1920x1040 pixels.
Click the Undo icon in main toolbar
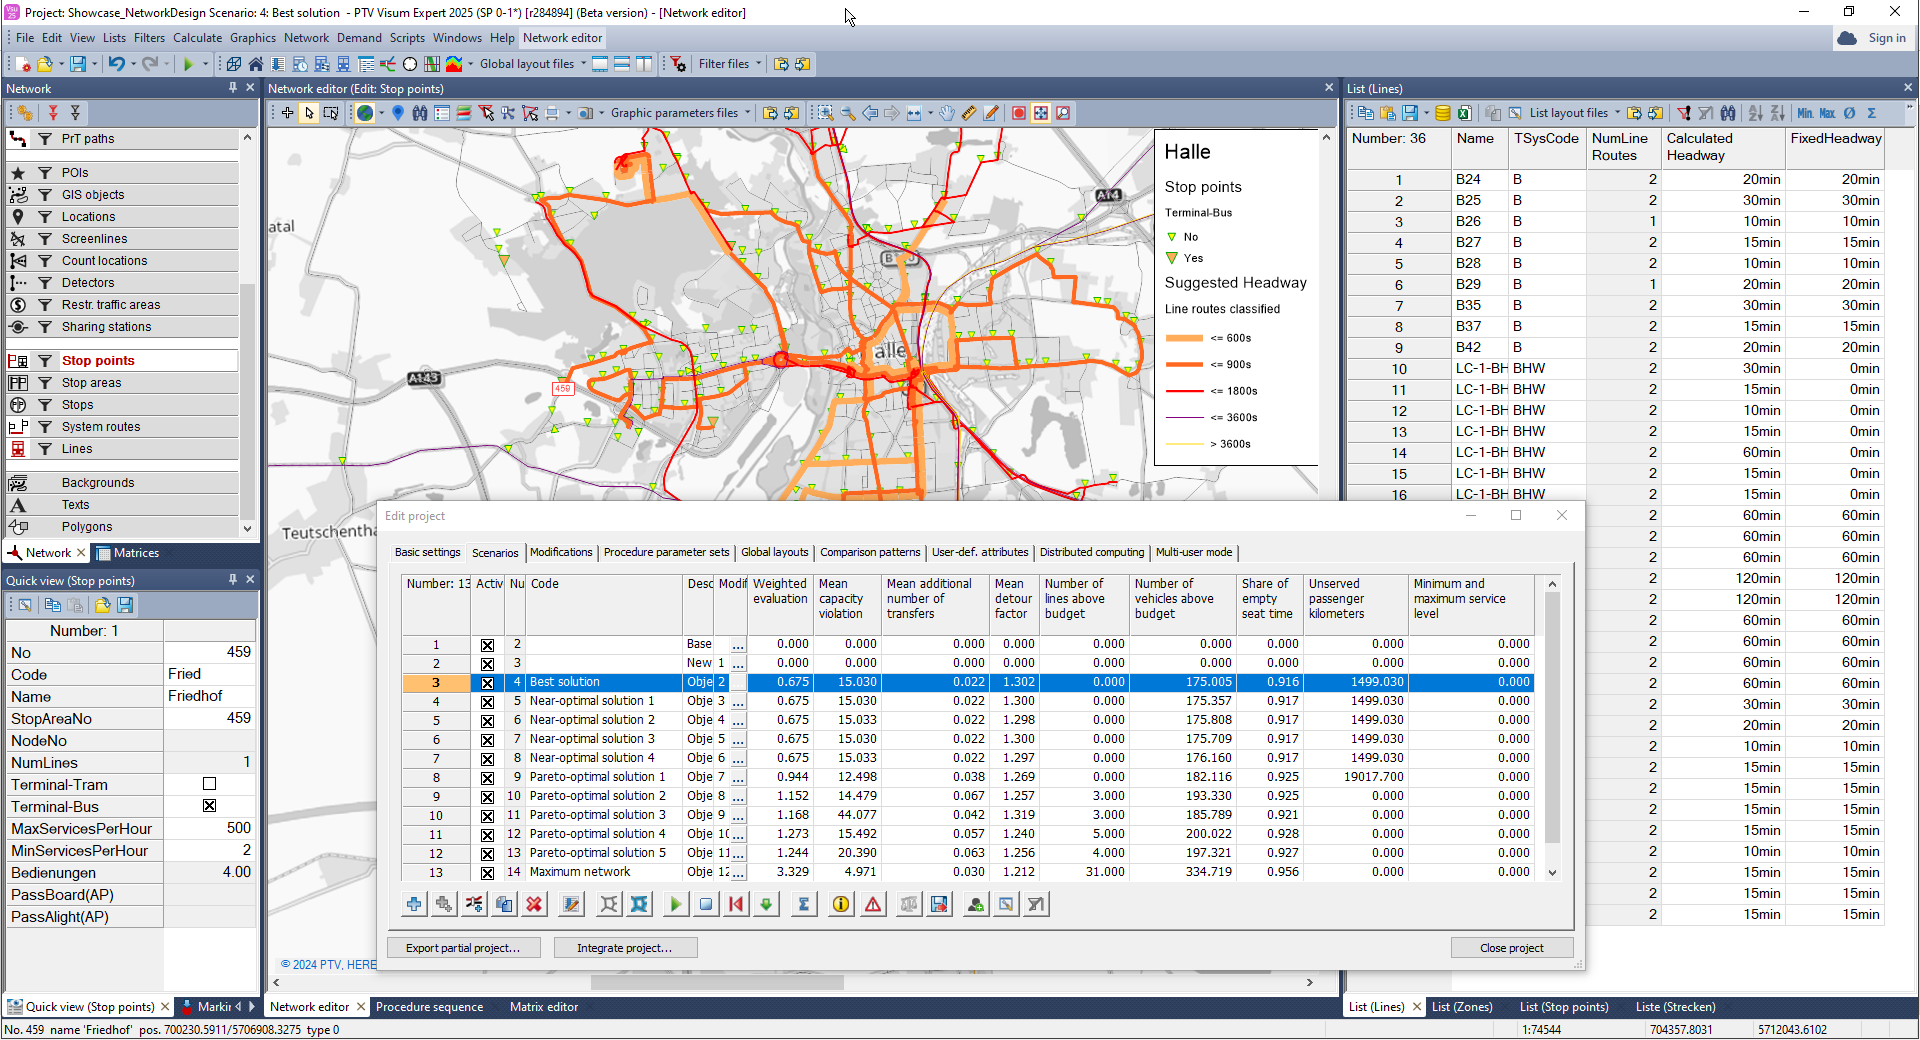click(116, 64)
